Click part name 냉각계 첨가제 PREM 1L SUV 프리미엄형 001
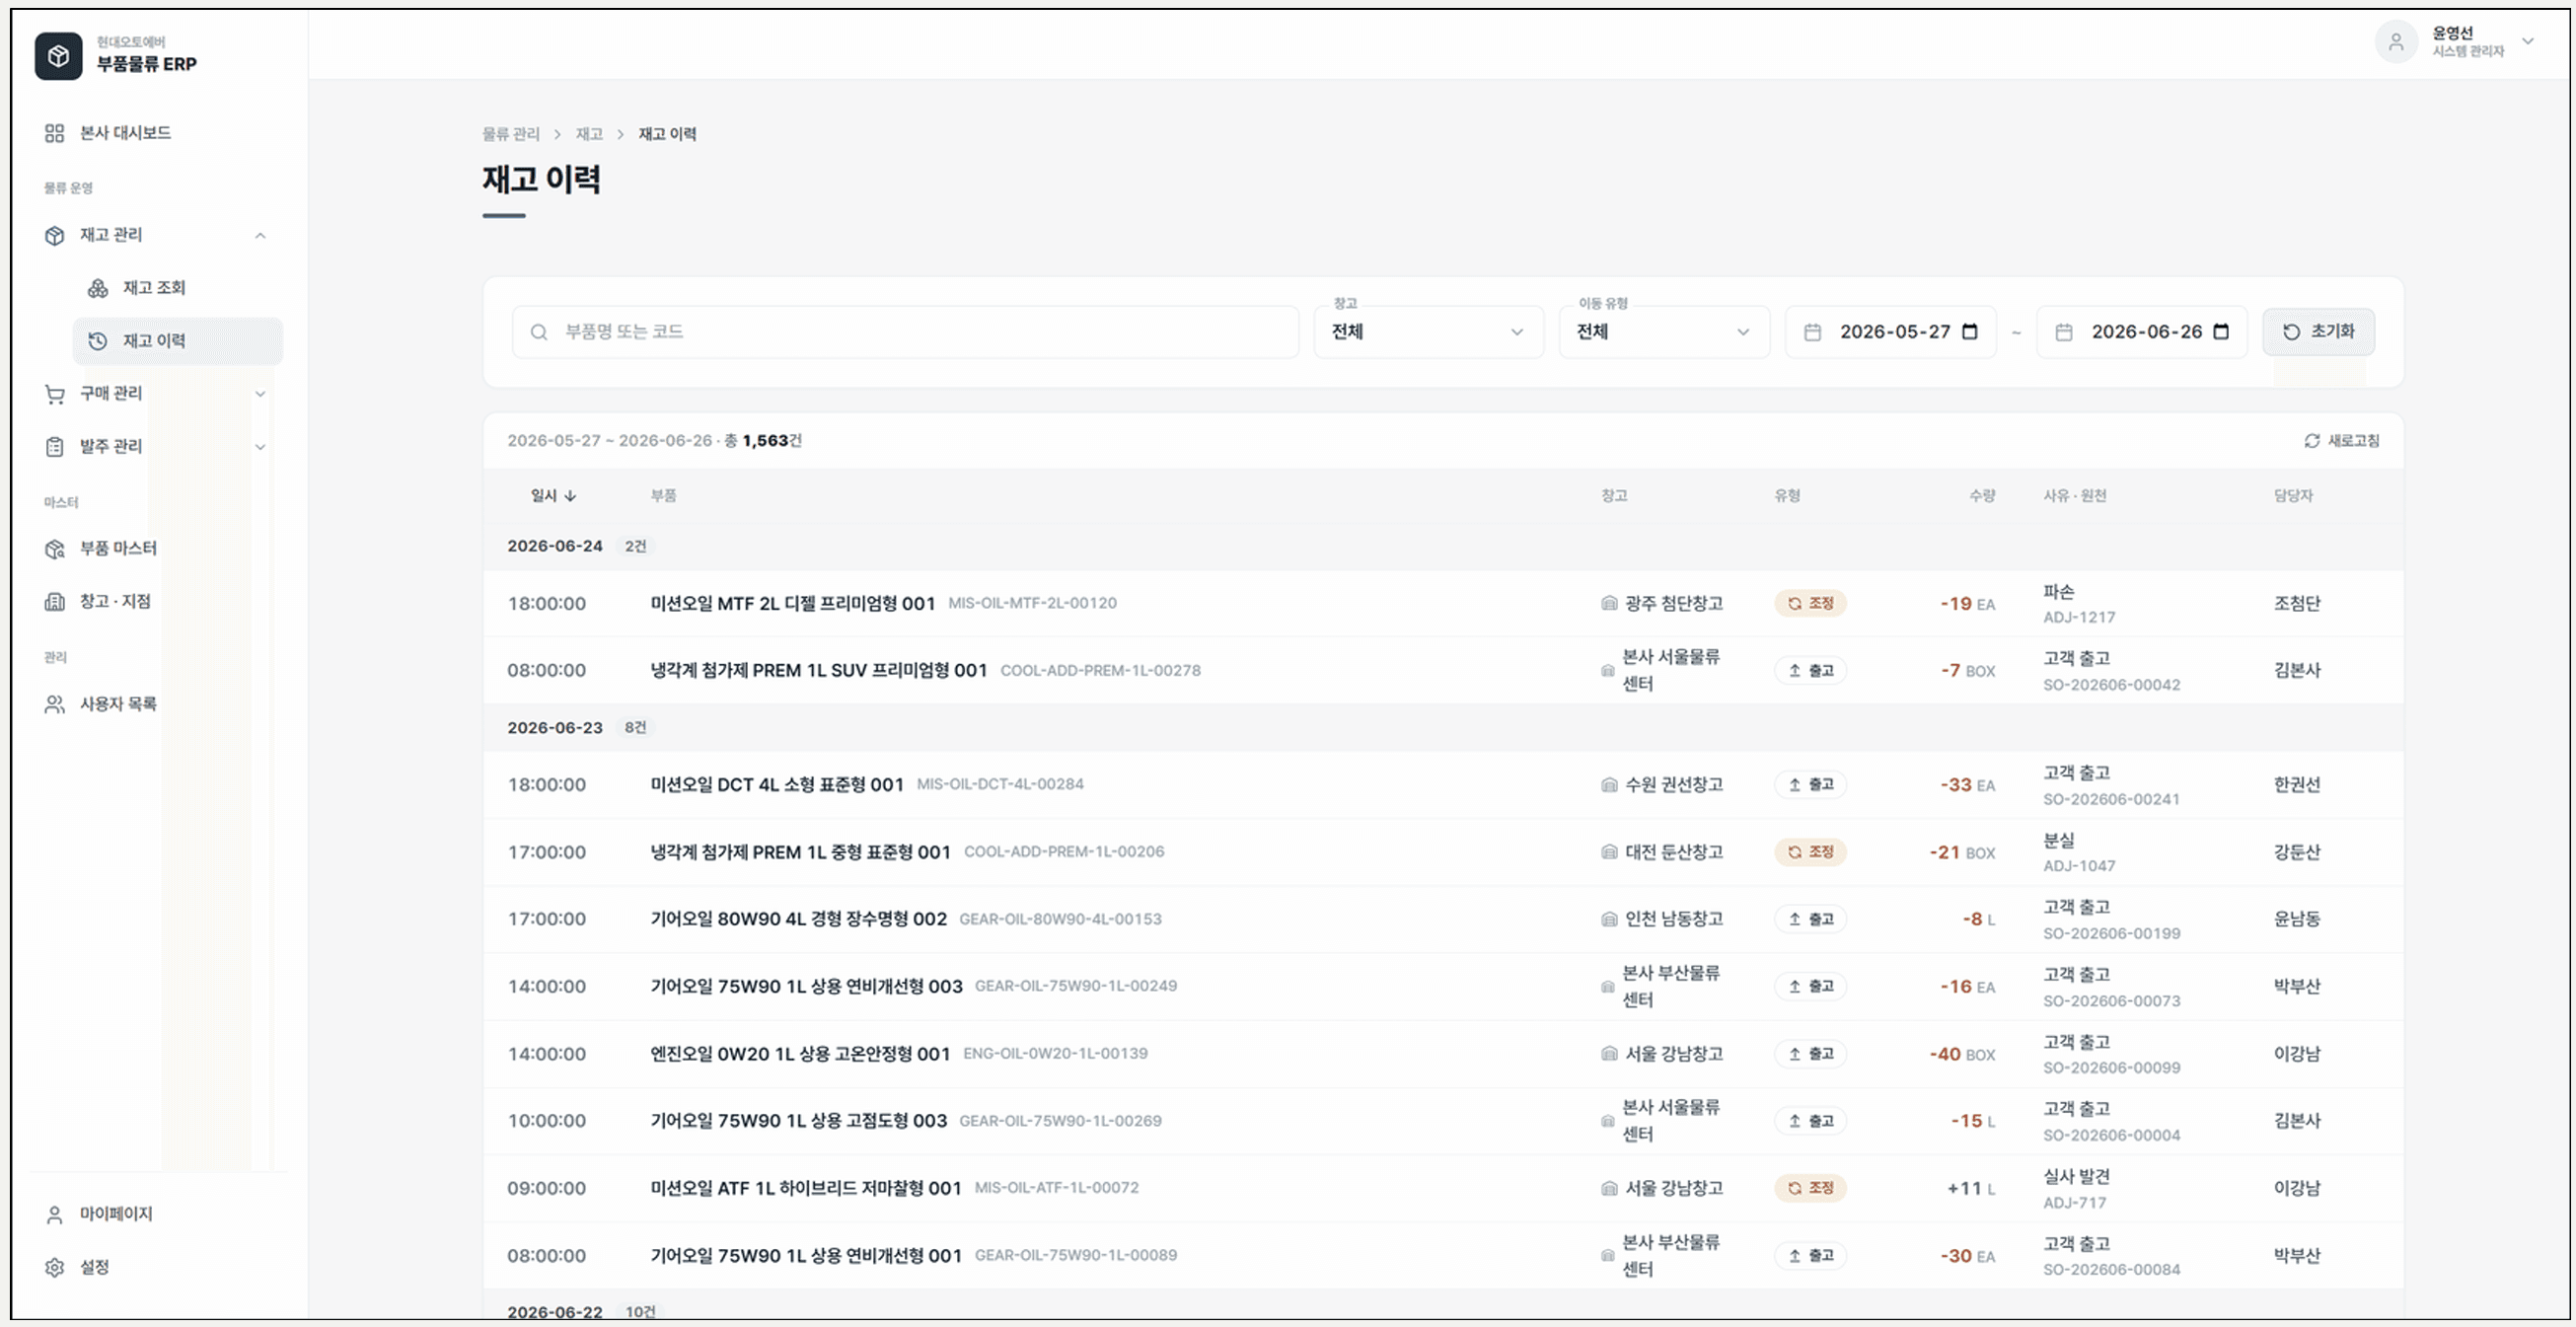 [x=818, y=671]
